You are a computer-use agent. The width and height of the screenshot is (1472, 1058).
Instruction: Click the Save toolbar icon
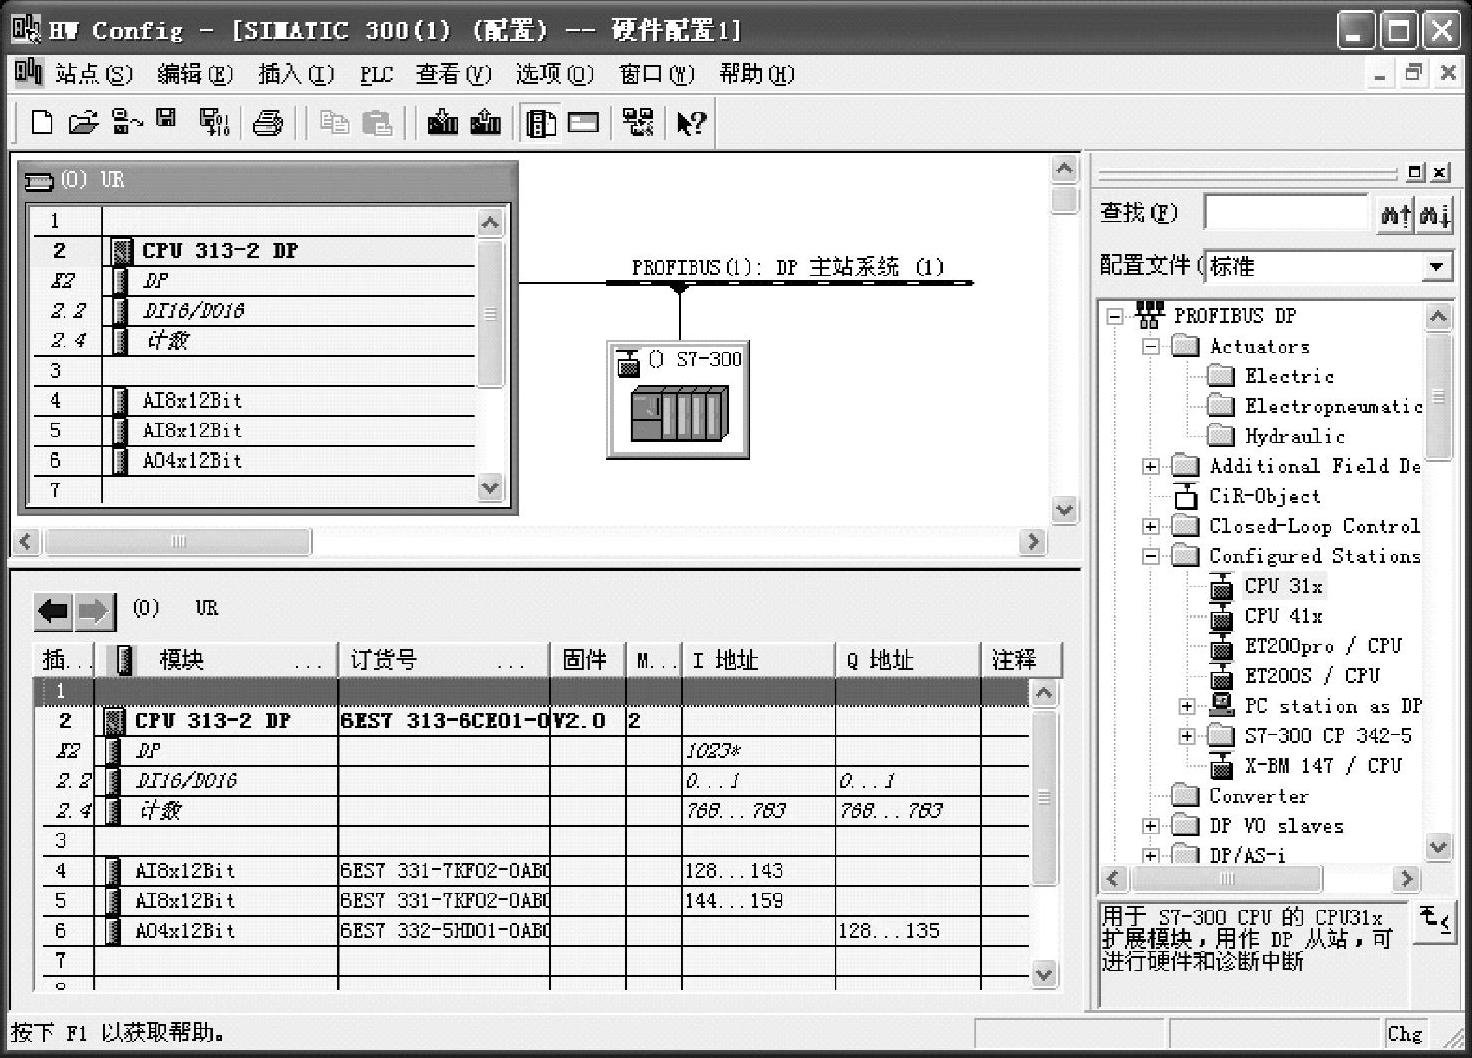(166, 120)
